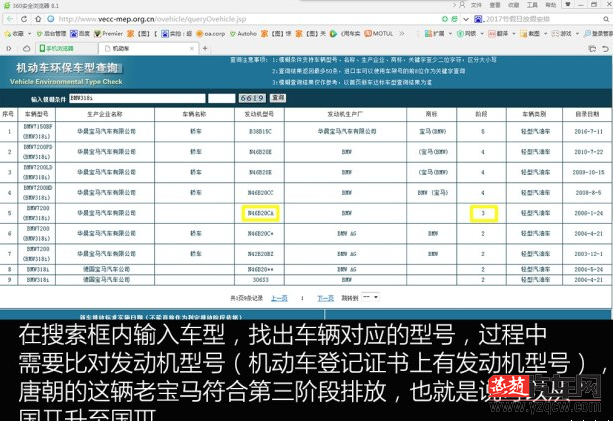Expand the 网银 dropdown arrow
This screenshot has height=421, width=613.
(482, 34)
